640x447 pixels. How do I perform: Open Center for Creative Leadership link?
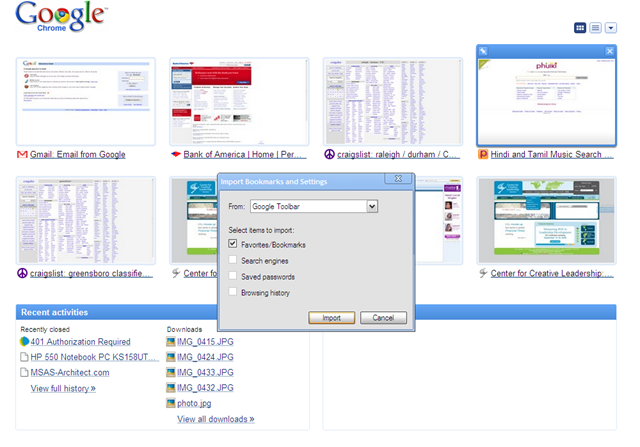tap(552, 273)
